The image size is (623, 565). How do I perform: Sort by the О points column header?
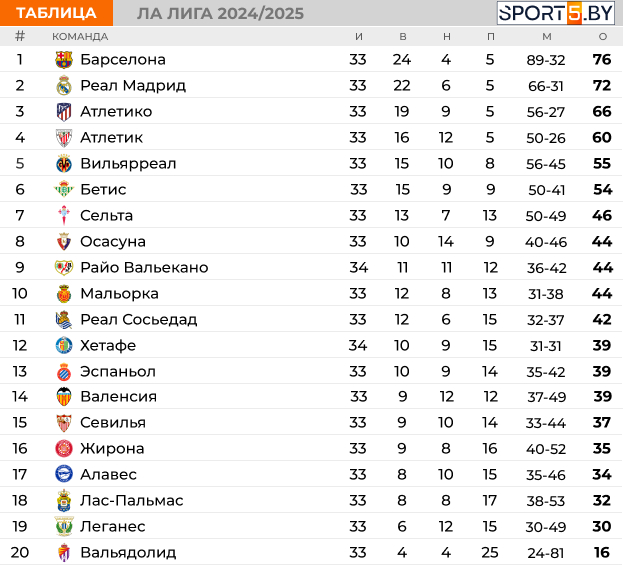(603, 37)
